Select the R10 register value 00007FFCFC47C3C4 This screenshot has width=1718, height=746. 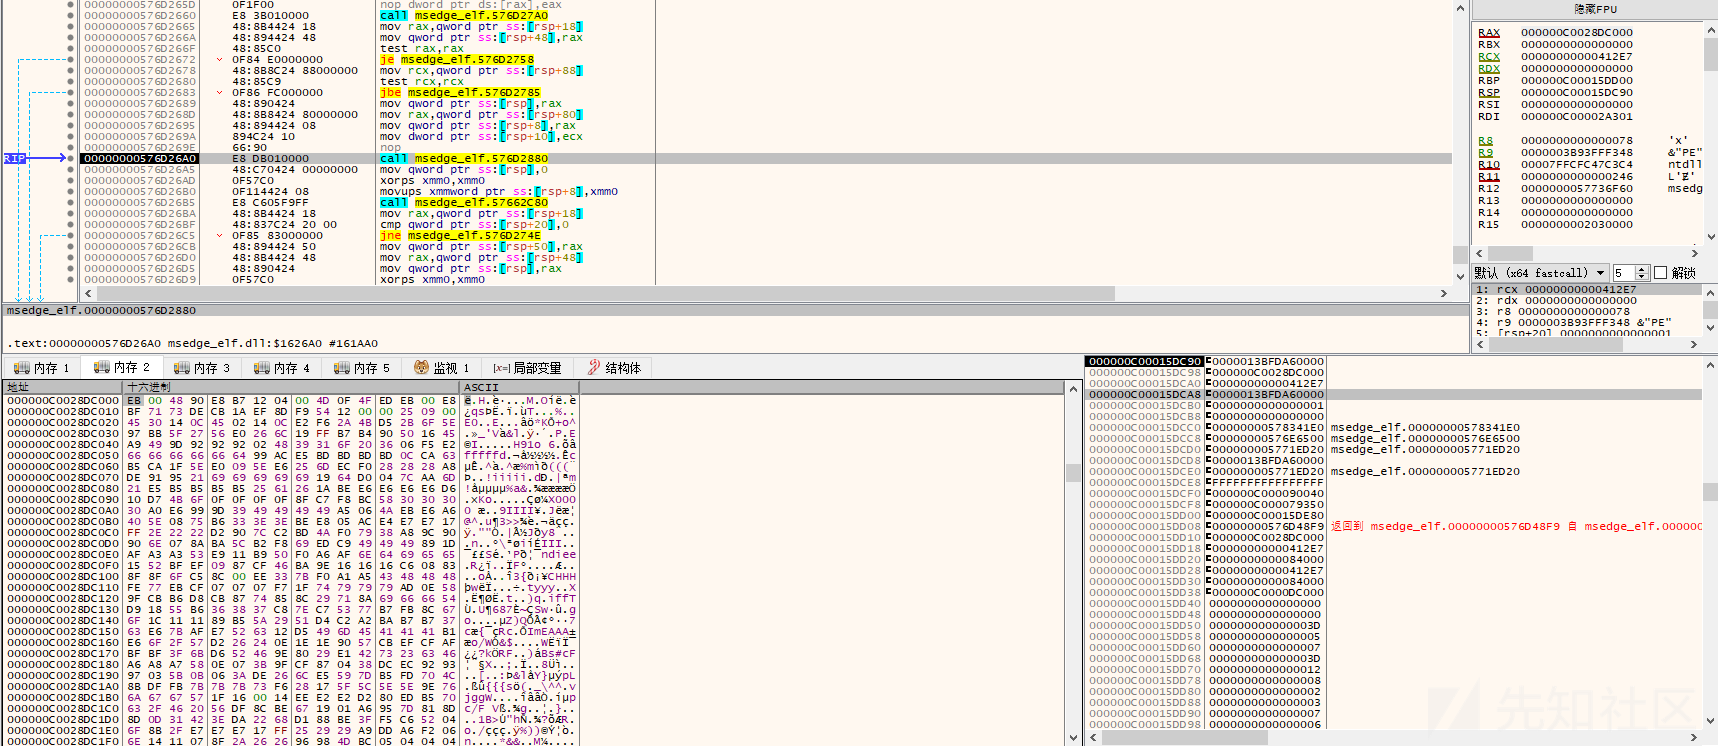(1577, 164)
